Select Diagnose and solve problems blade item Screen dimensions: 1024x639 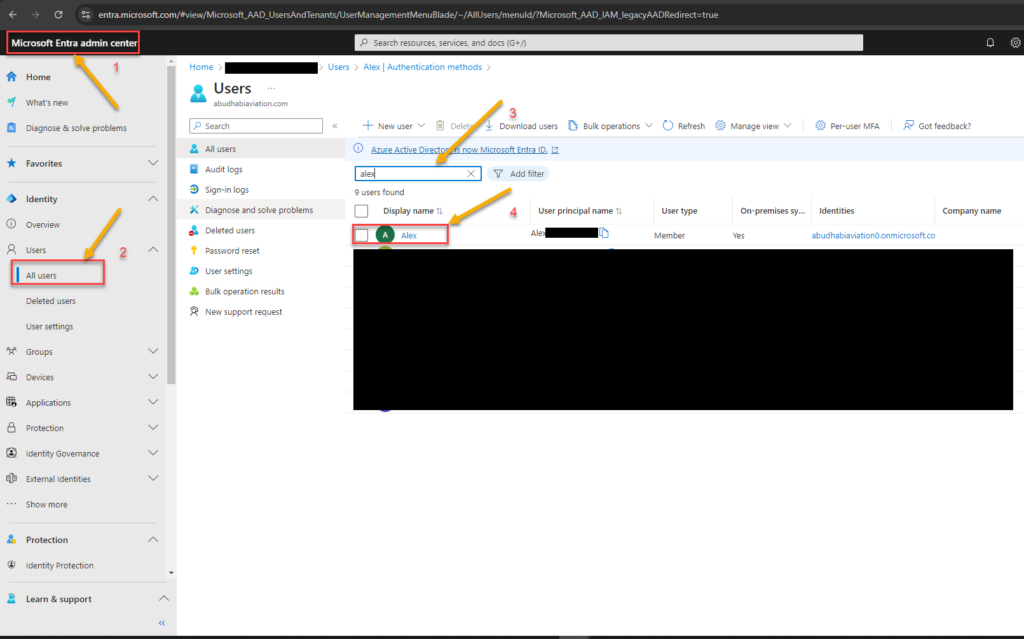[261, 210]
